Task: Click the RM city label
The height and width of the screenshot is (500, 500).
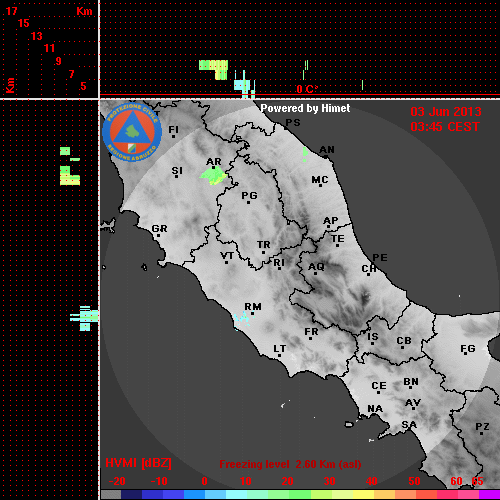Action: point(253,307)
